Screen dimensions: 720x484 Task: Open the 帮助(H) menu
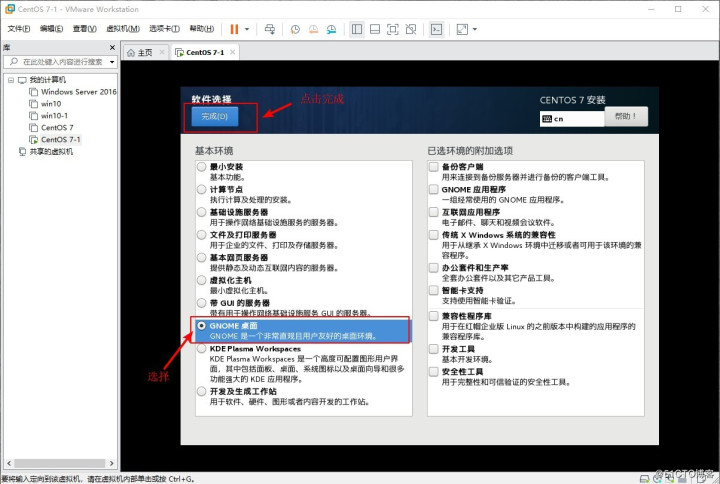tap(202, 28)
